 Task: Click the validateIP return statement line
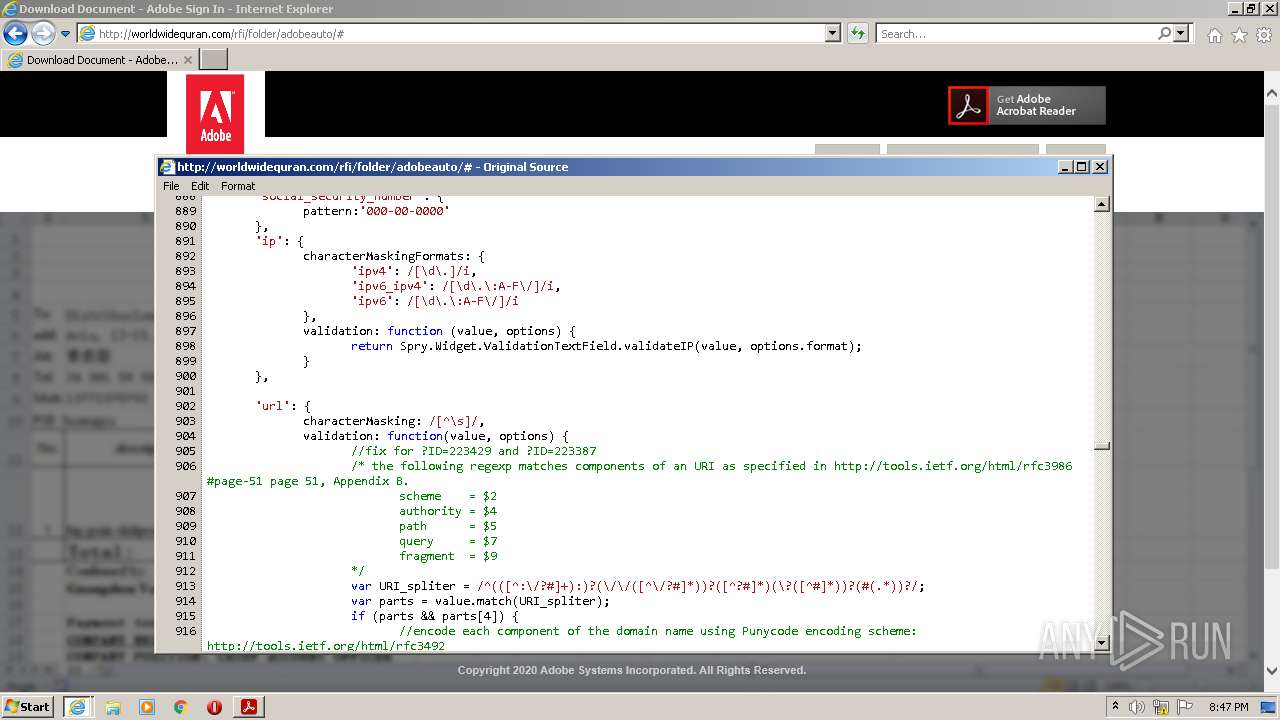tap(606, 346)
